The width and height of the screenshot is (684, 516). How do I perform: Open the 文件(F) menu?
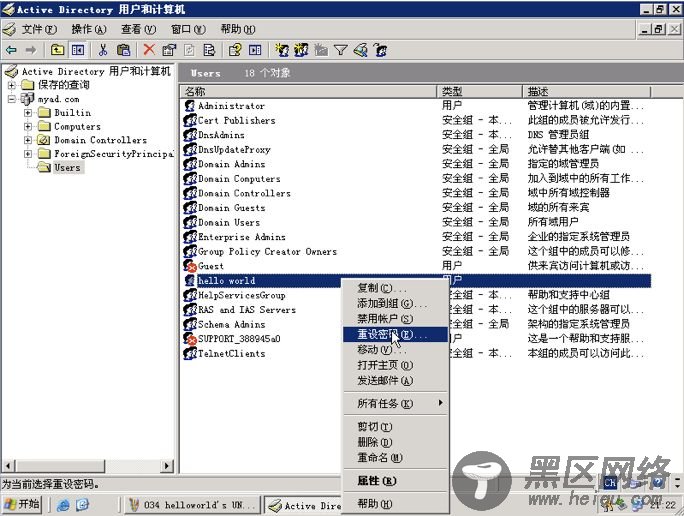click(39, 29)
